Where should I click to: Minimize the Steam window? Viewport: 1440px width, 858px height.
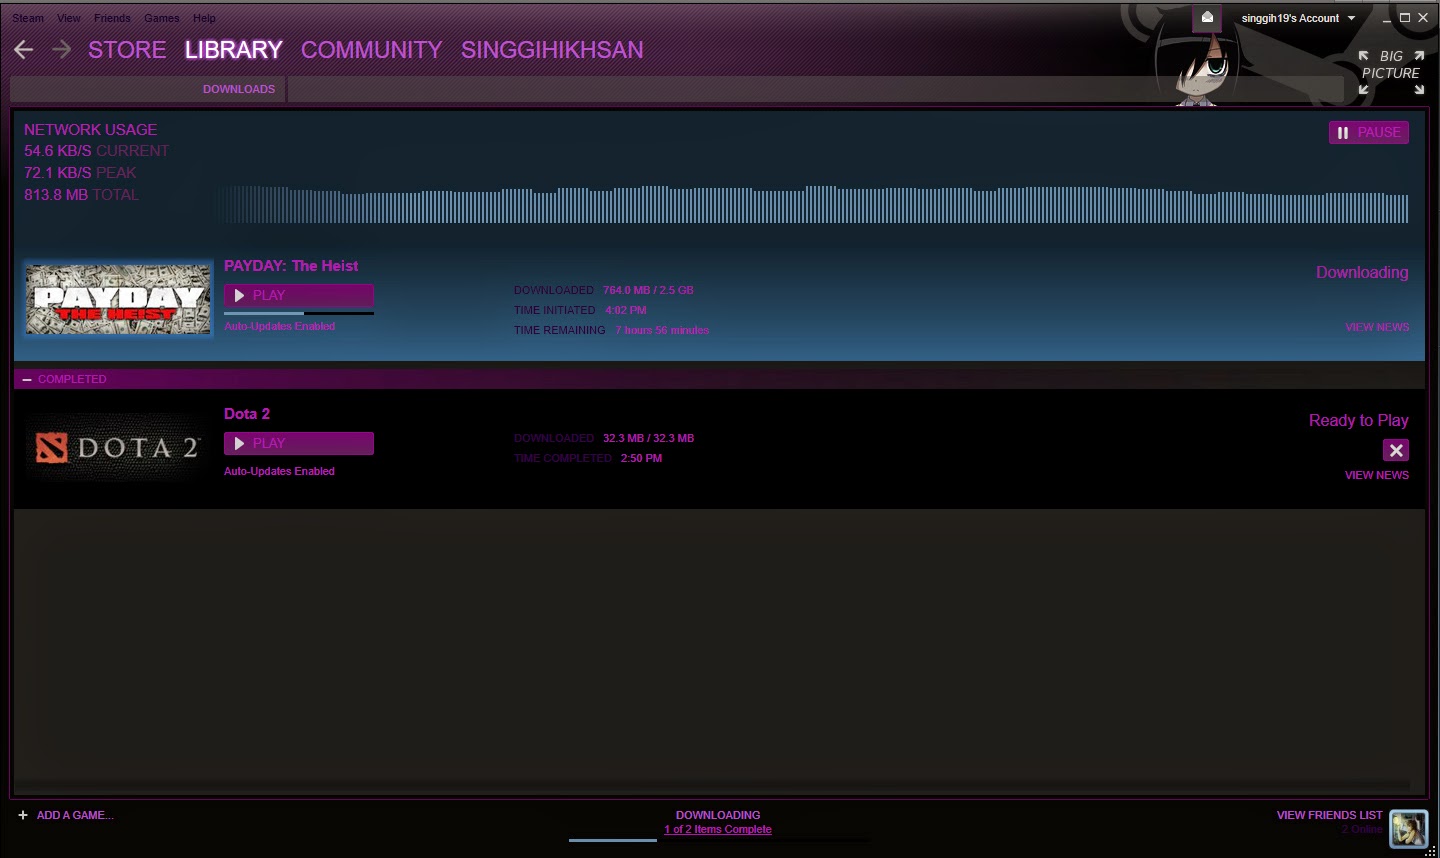pos(1386,18)
